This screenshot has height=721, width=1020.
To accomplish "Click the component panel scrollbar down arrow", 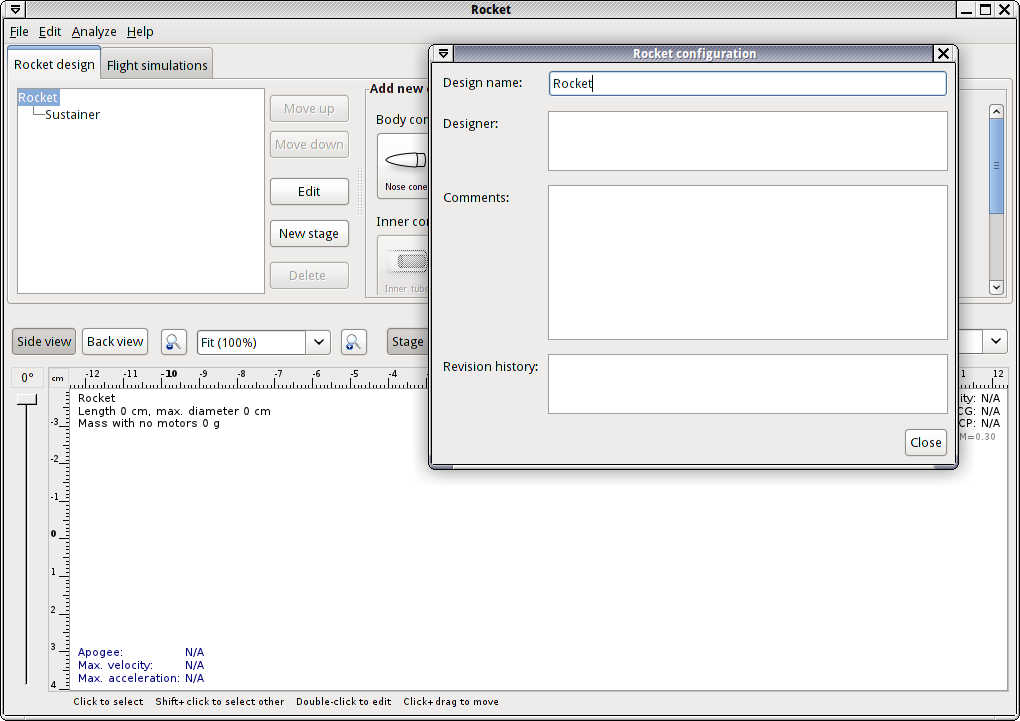I will point(996,287).
